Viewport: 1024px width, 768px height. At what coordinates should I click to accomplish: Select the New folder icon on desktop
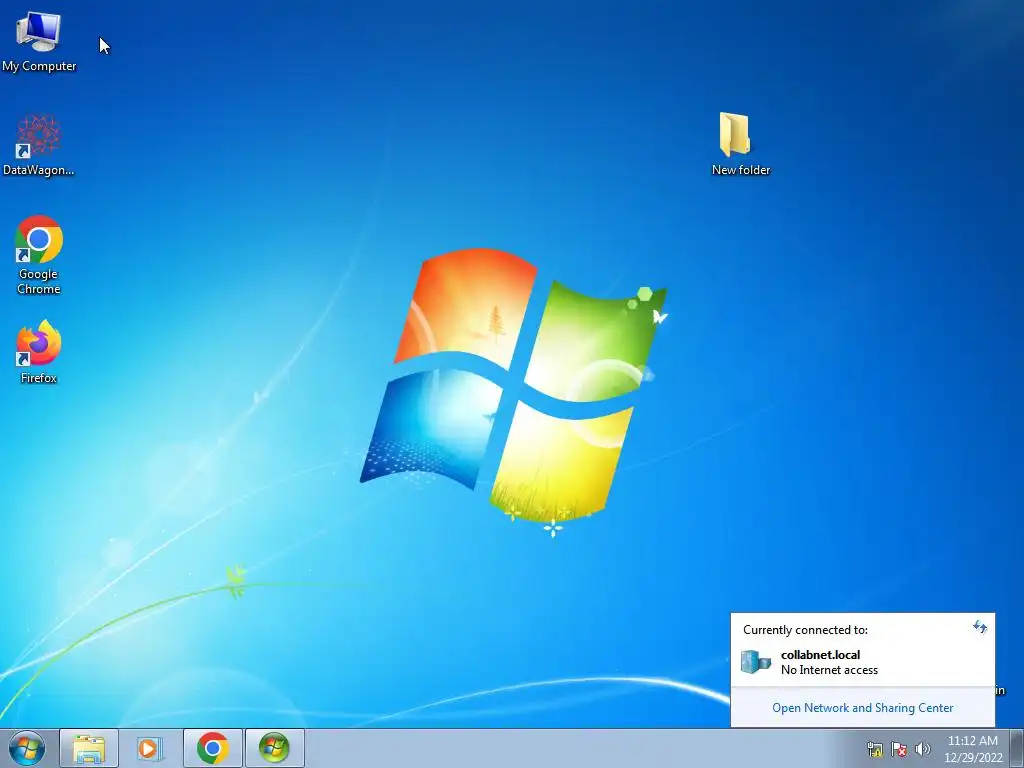(x=741, y=144)
